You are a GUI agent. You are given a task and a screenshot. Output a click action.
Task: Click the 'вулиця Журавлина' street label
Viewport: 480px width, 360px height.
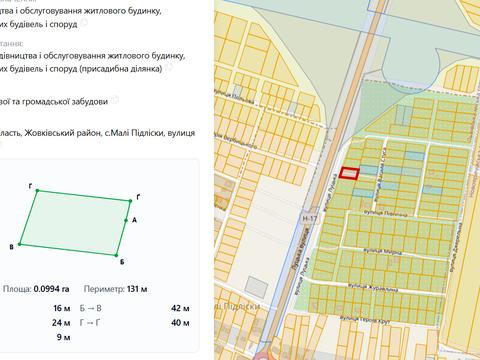tap(373, 287)
